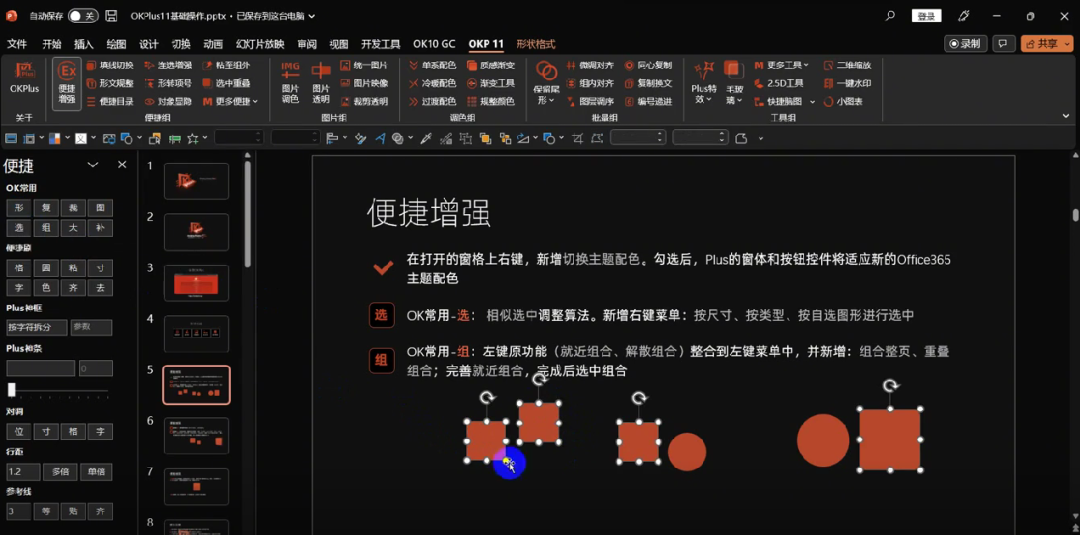Click the 质感渐变 tool
Screen dimensions: 1080x535
pos(491,65)
